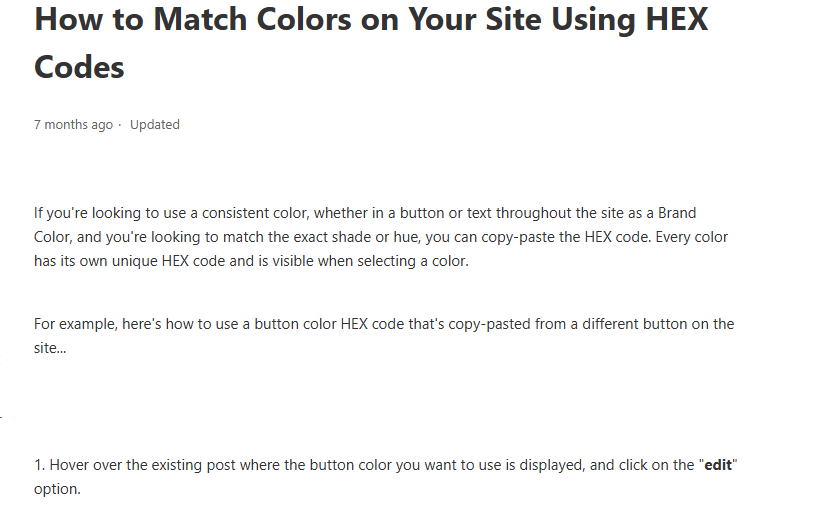Click the words "selecting a color."
Viewport: 831px width, 505px height.
(413, 261)
